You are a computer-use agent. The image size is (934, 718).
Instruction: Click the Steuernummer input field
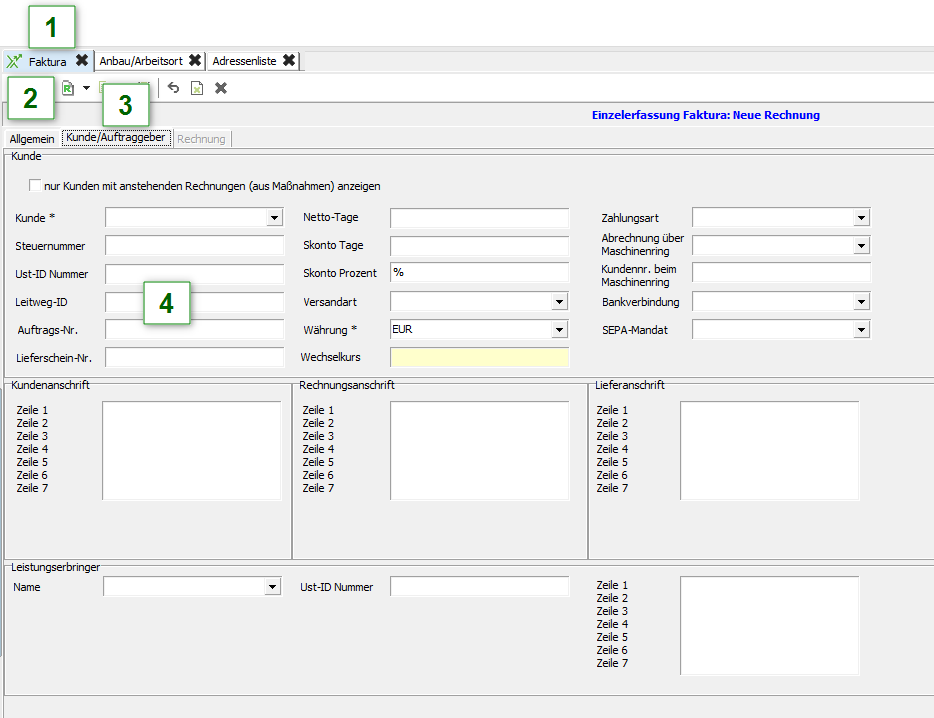(194, 246)
